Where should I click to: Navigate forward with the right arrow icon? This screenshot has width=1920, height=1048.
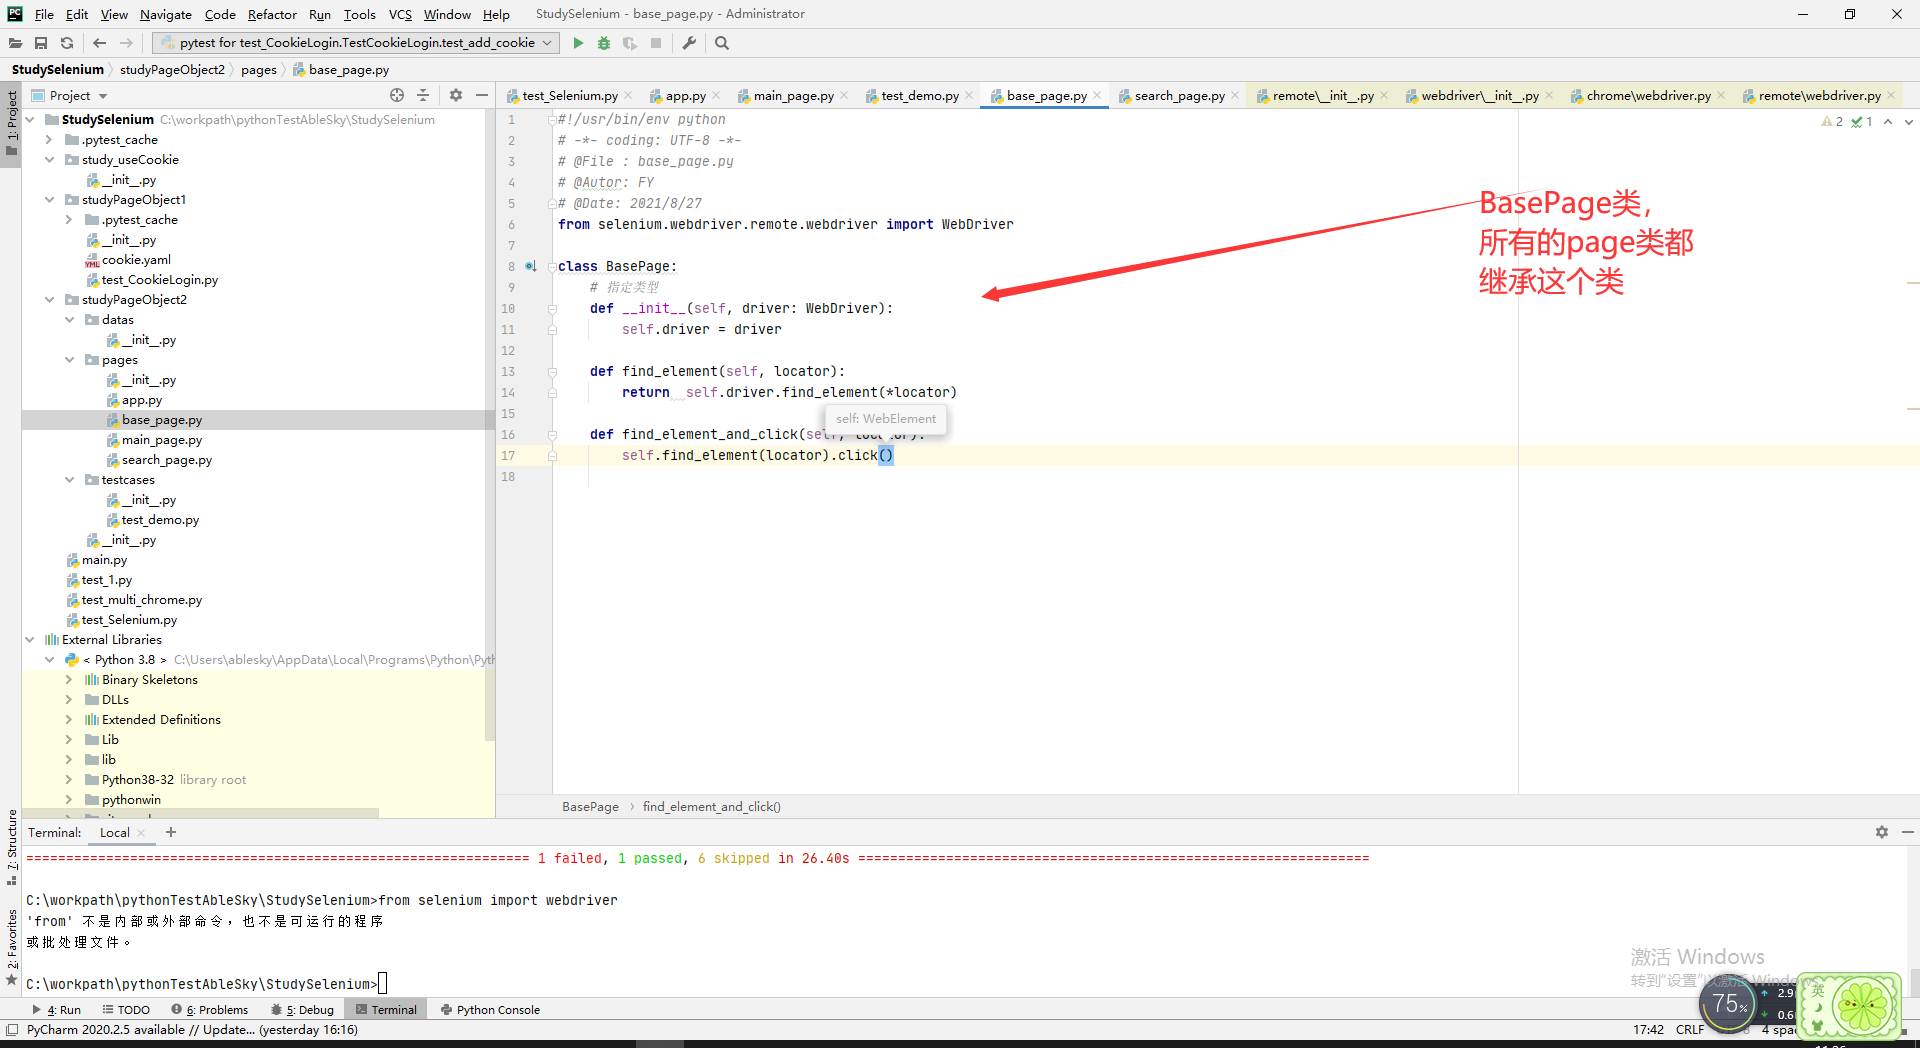click(x=126, y=43)
